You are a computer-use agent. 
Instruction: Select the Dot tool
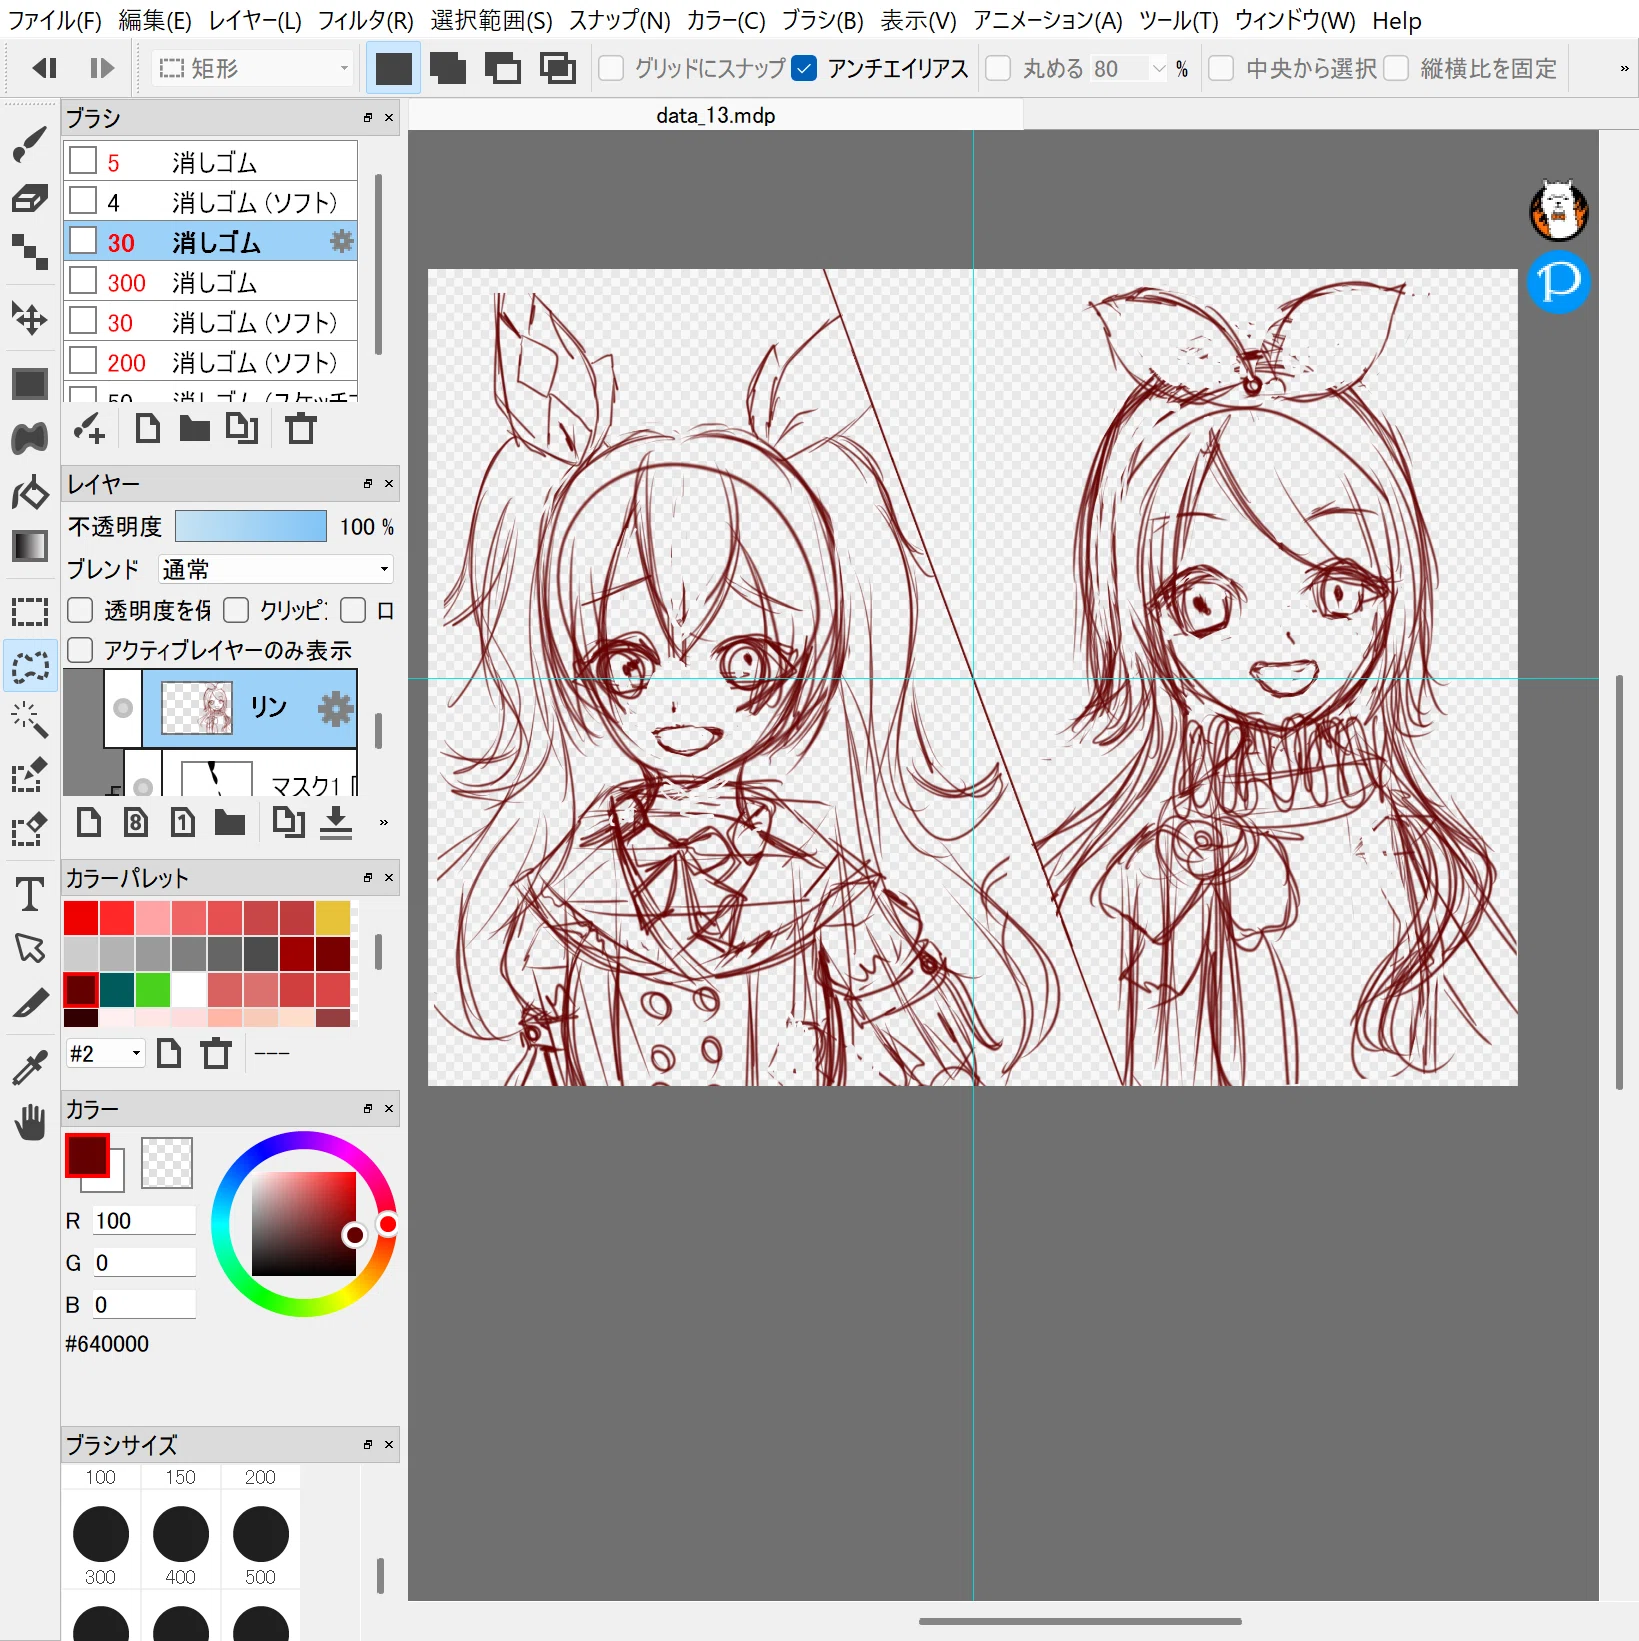click(29, 252)
